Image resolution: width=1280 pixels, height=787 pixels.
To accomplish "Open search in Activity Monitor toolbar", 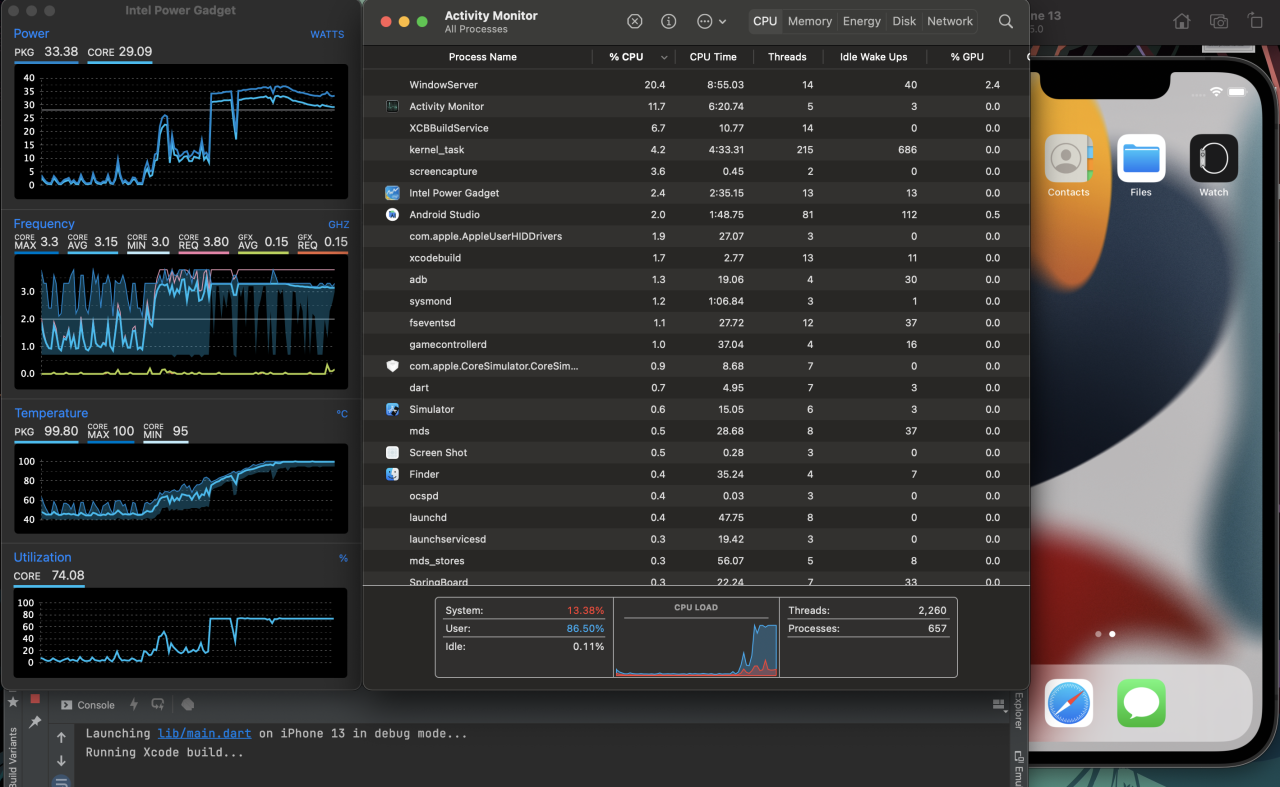I will pos(1006,21).
